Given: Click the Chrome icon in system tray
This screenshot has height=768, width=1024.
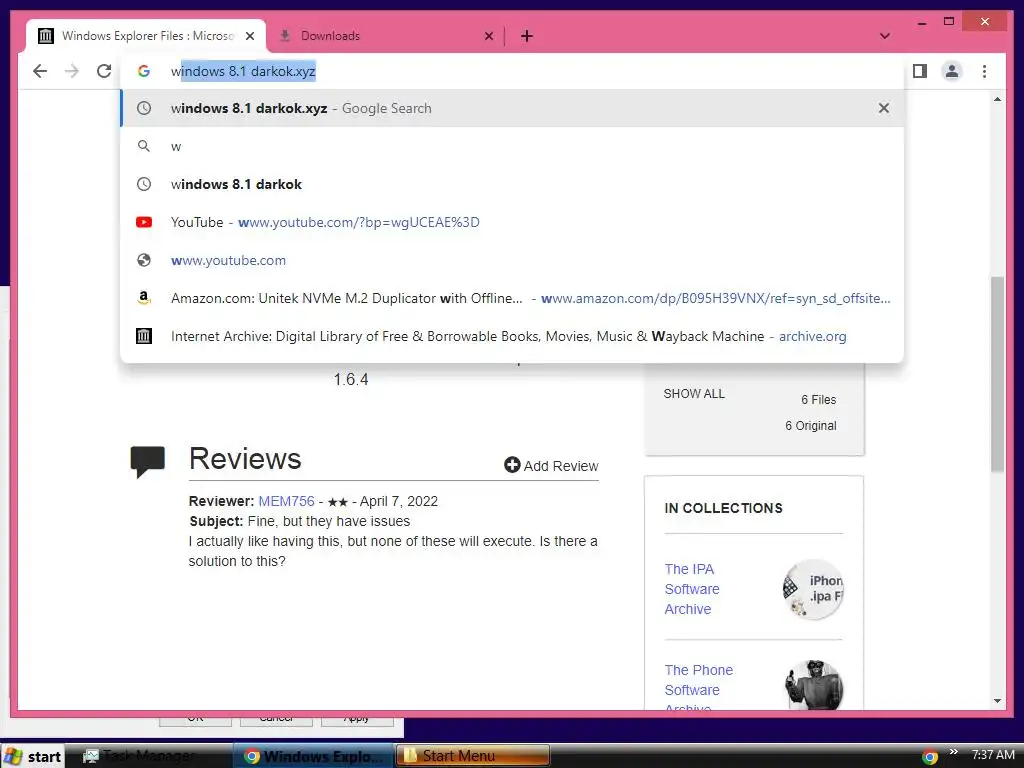Looking at the screenshot, I should click(930, 757).
